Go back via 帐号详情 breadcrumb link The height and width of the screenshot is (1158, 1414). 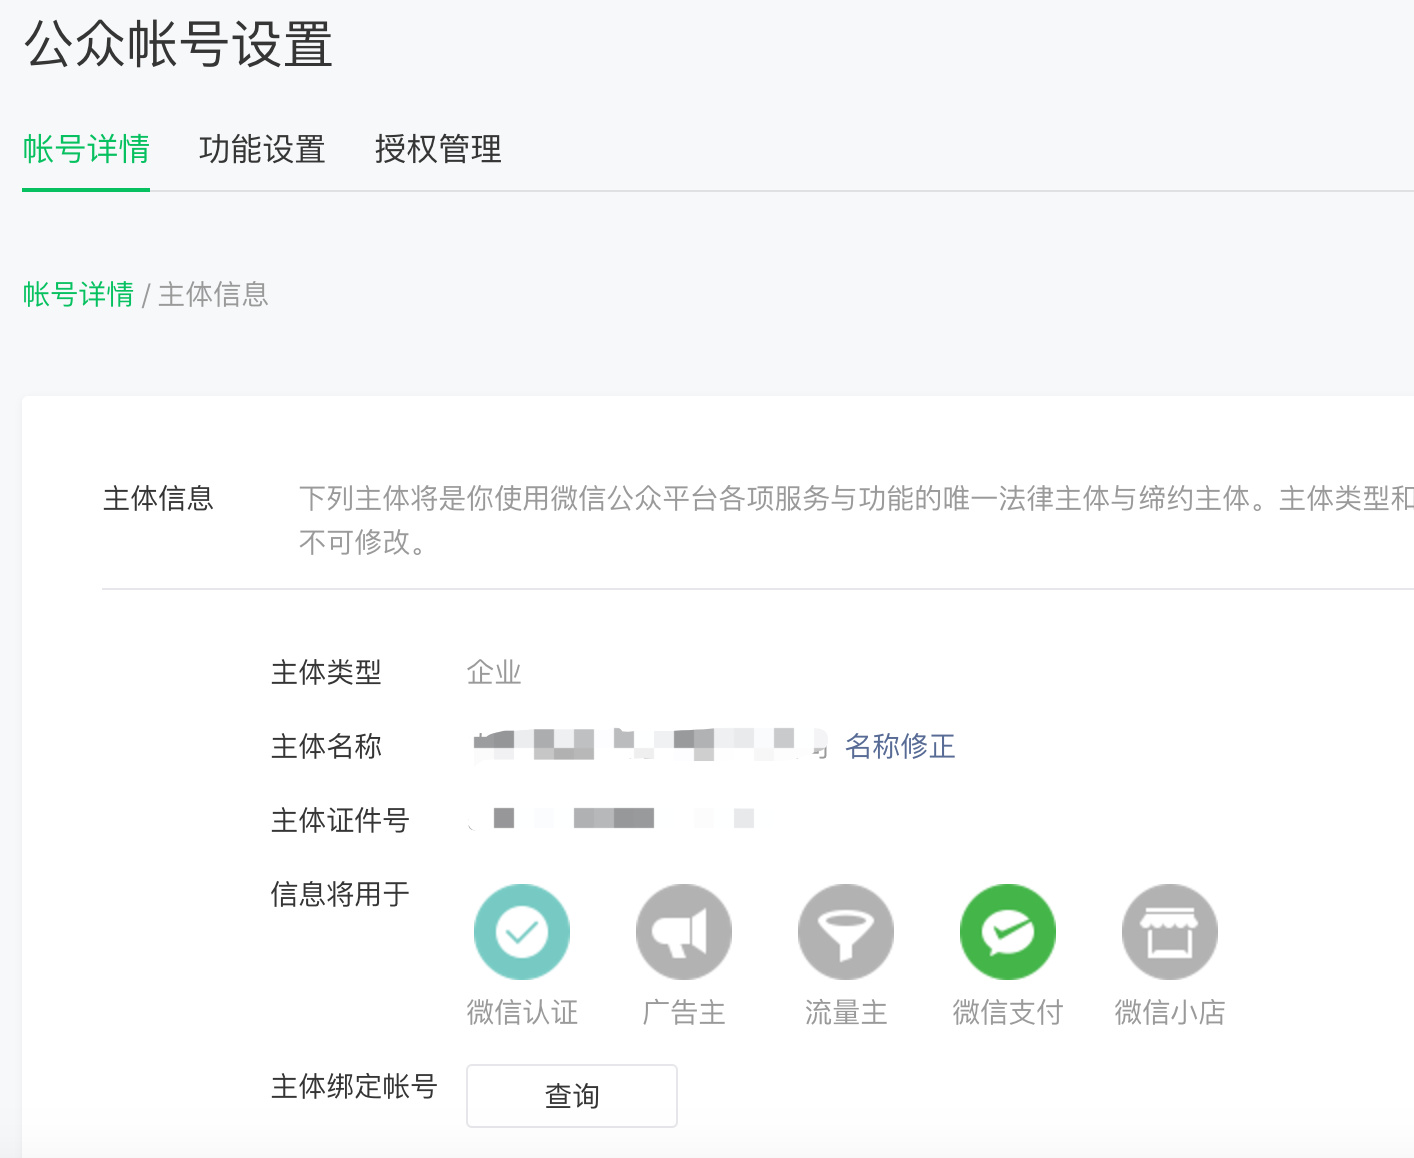pos(78,294)
